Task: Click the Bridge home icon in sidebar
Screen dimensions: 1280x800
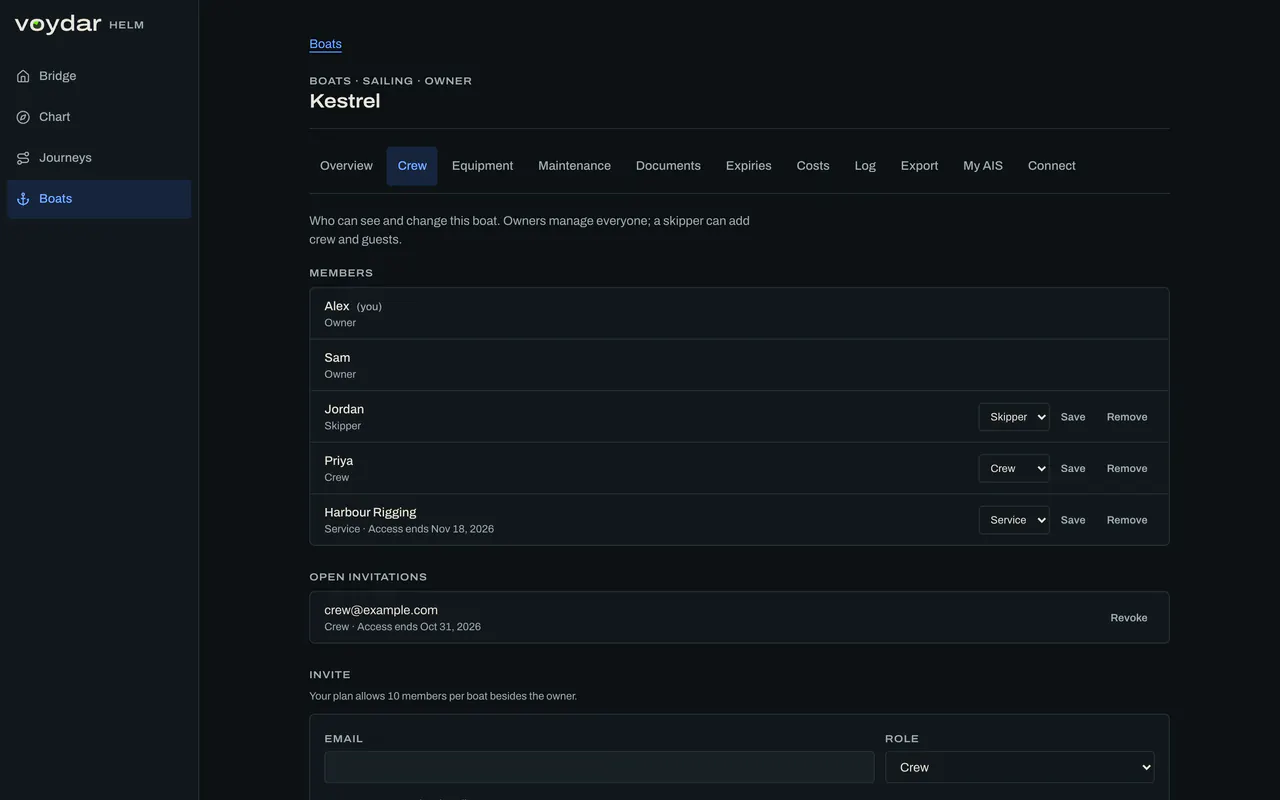Action: tap(23, 76)
